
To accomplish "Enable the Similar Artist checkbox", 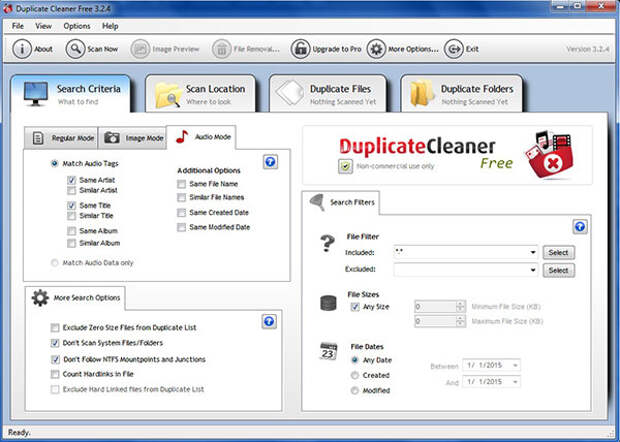I will tap(71, 191).
